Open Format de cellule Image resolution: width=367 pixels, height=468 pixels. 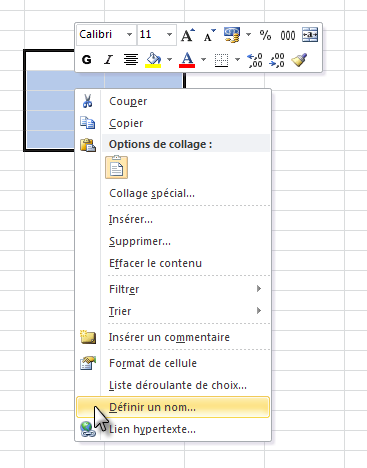point(173,363)
